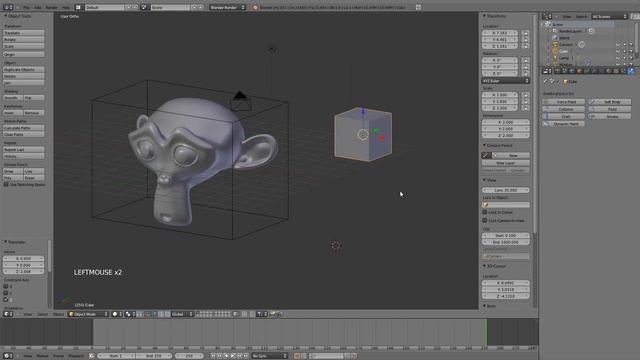Open the Scene properties tab icon
This screenshot has width=640, height=360.
[x=564, y=71]
